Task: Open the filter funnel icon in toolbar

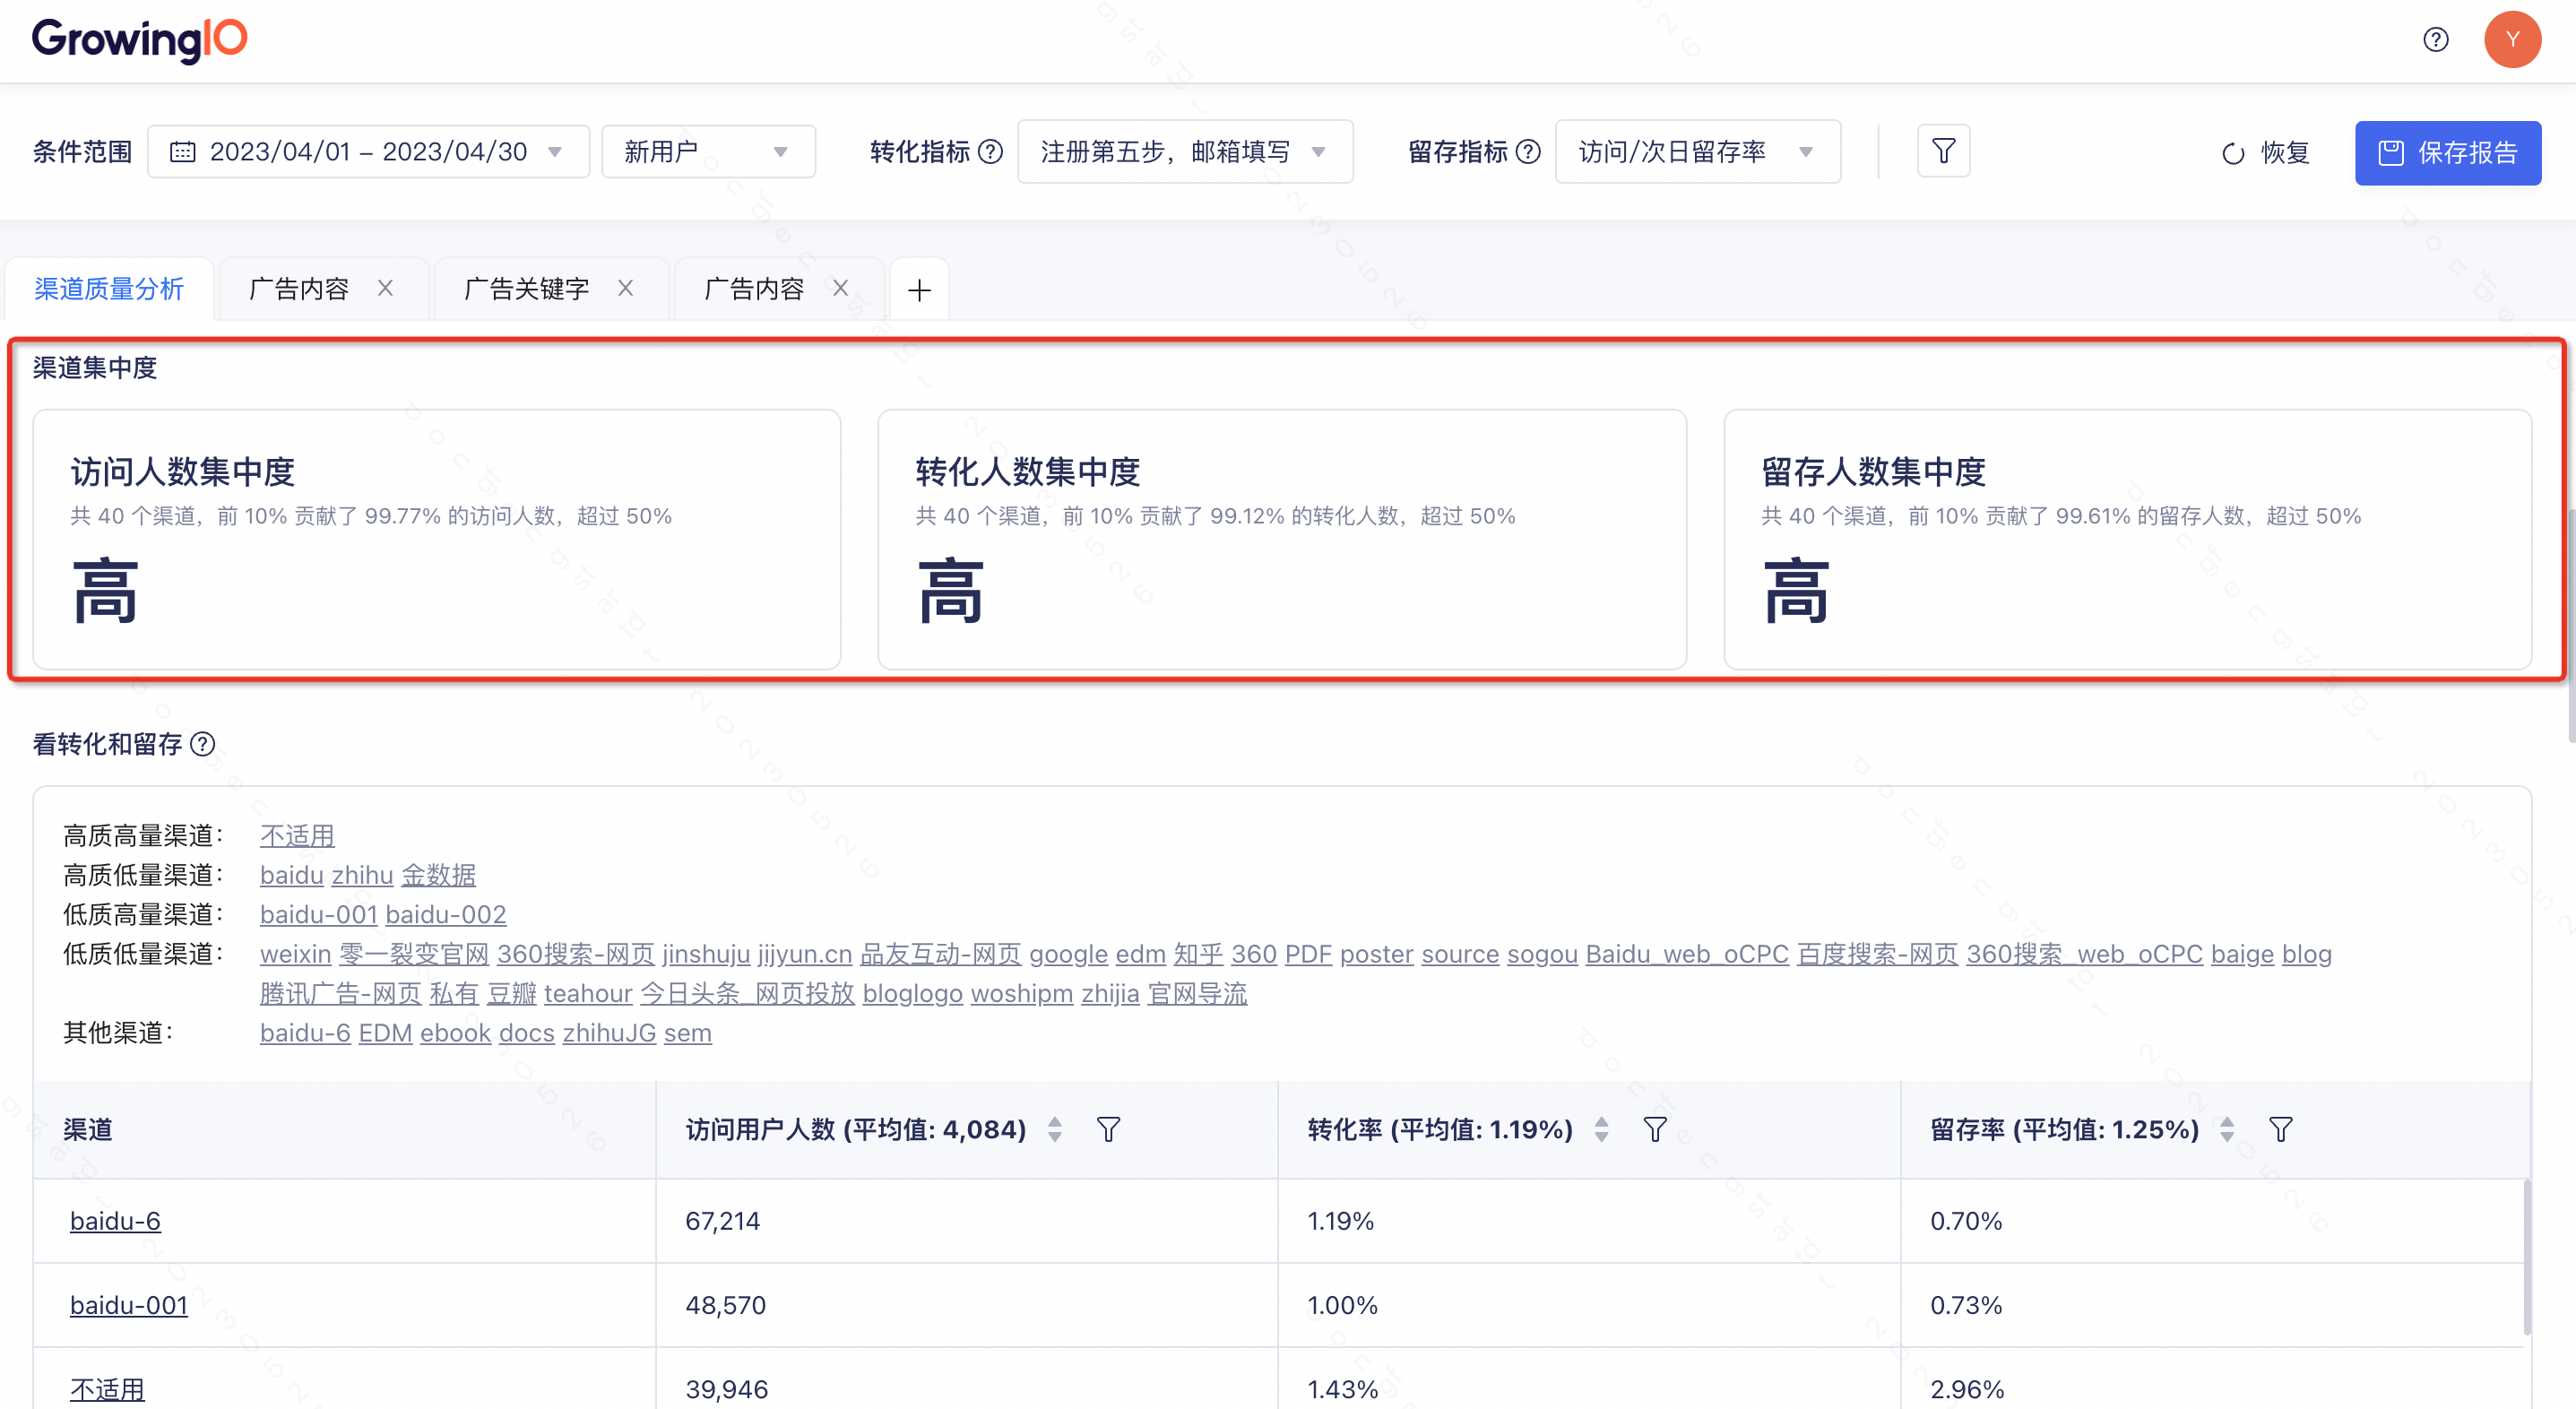Action: click(x=1944, y=151)
